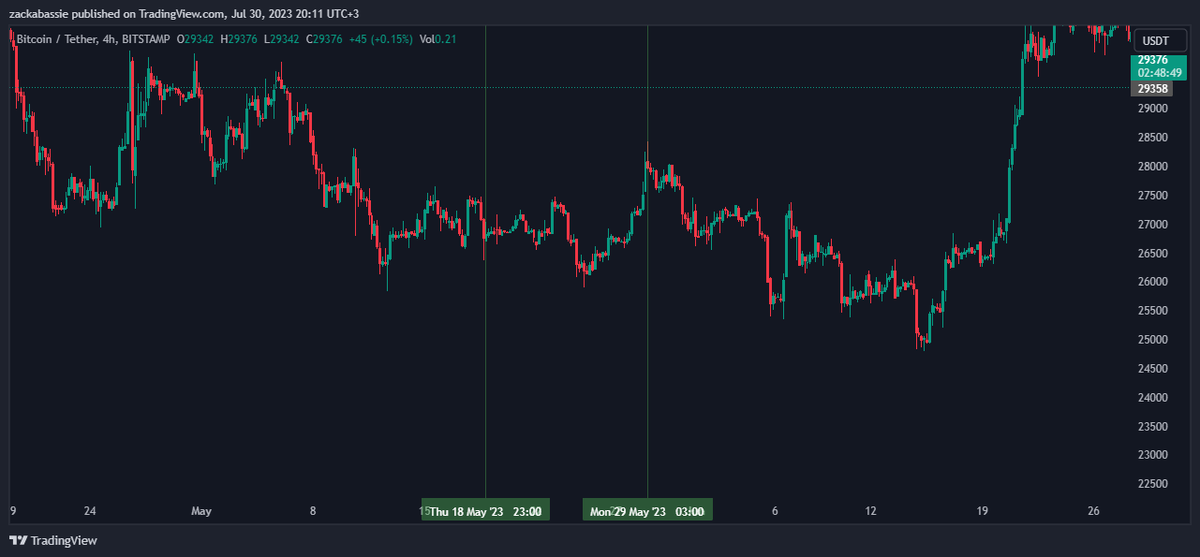
Task: Click the 29000 price axis label
Action: click(1153, 108)
